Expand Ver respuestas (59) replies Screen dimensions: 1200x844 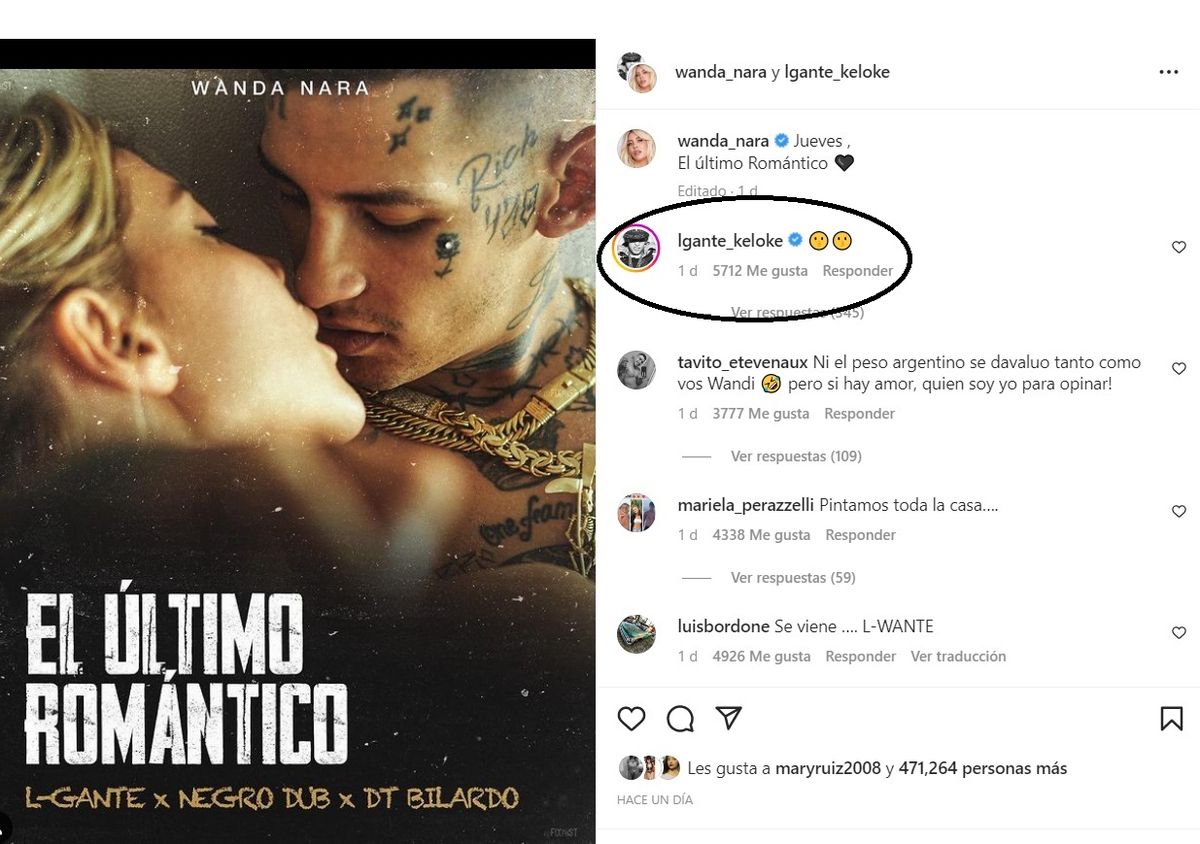point(793,578)
